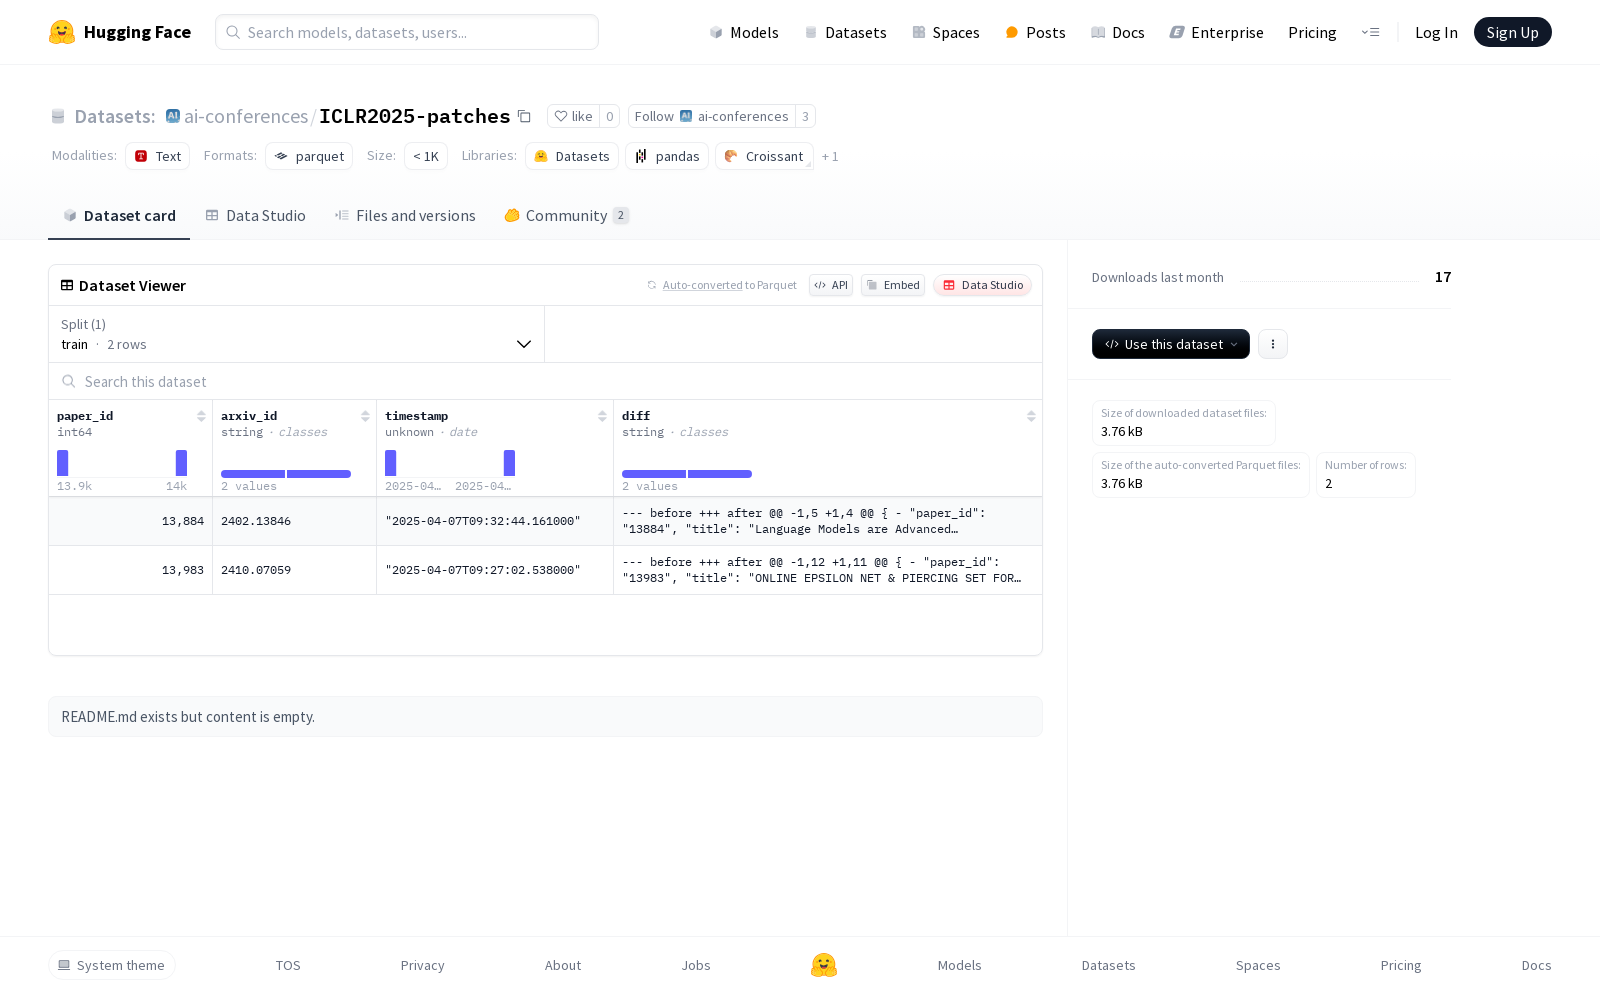
Task: Follow ai-conferences organization
Action: coord(712,116)
